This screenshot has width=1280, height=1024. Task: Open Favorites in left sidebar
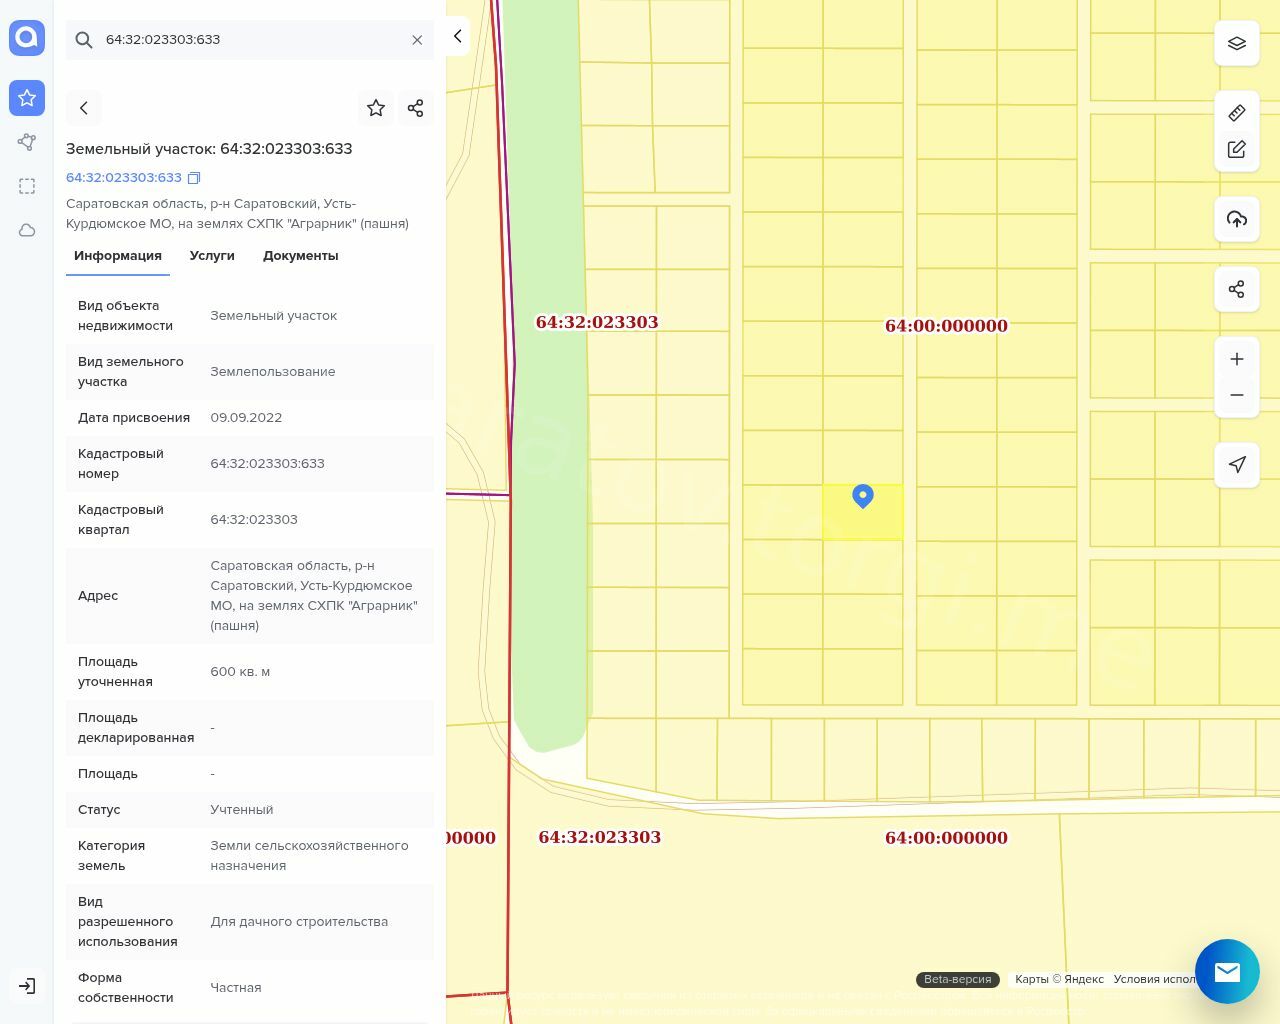[x=27, y=98]
